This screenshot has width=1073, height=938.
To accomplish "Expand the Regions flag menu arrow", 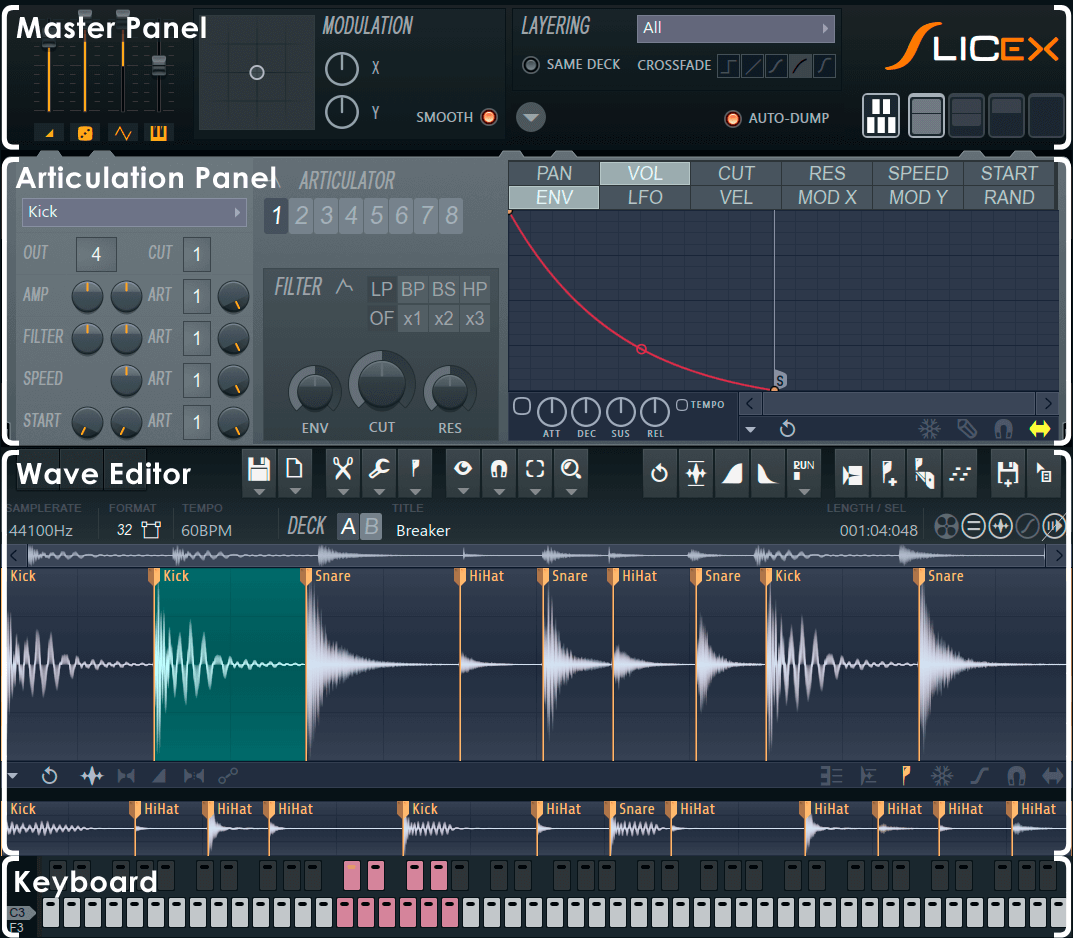I will click(x=415, y=491).
